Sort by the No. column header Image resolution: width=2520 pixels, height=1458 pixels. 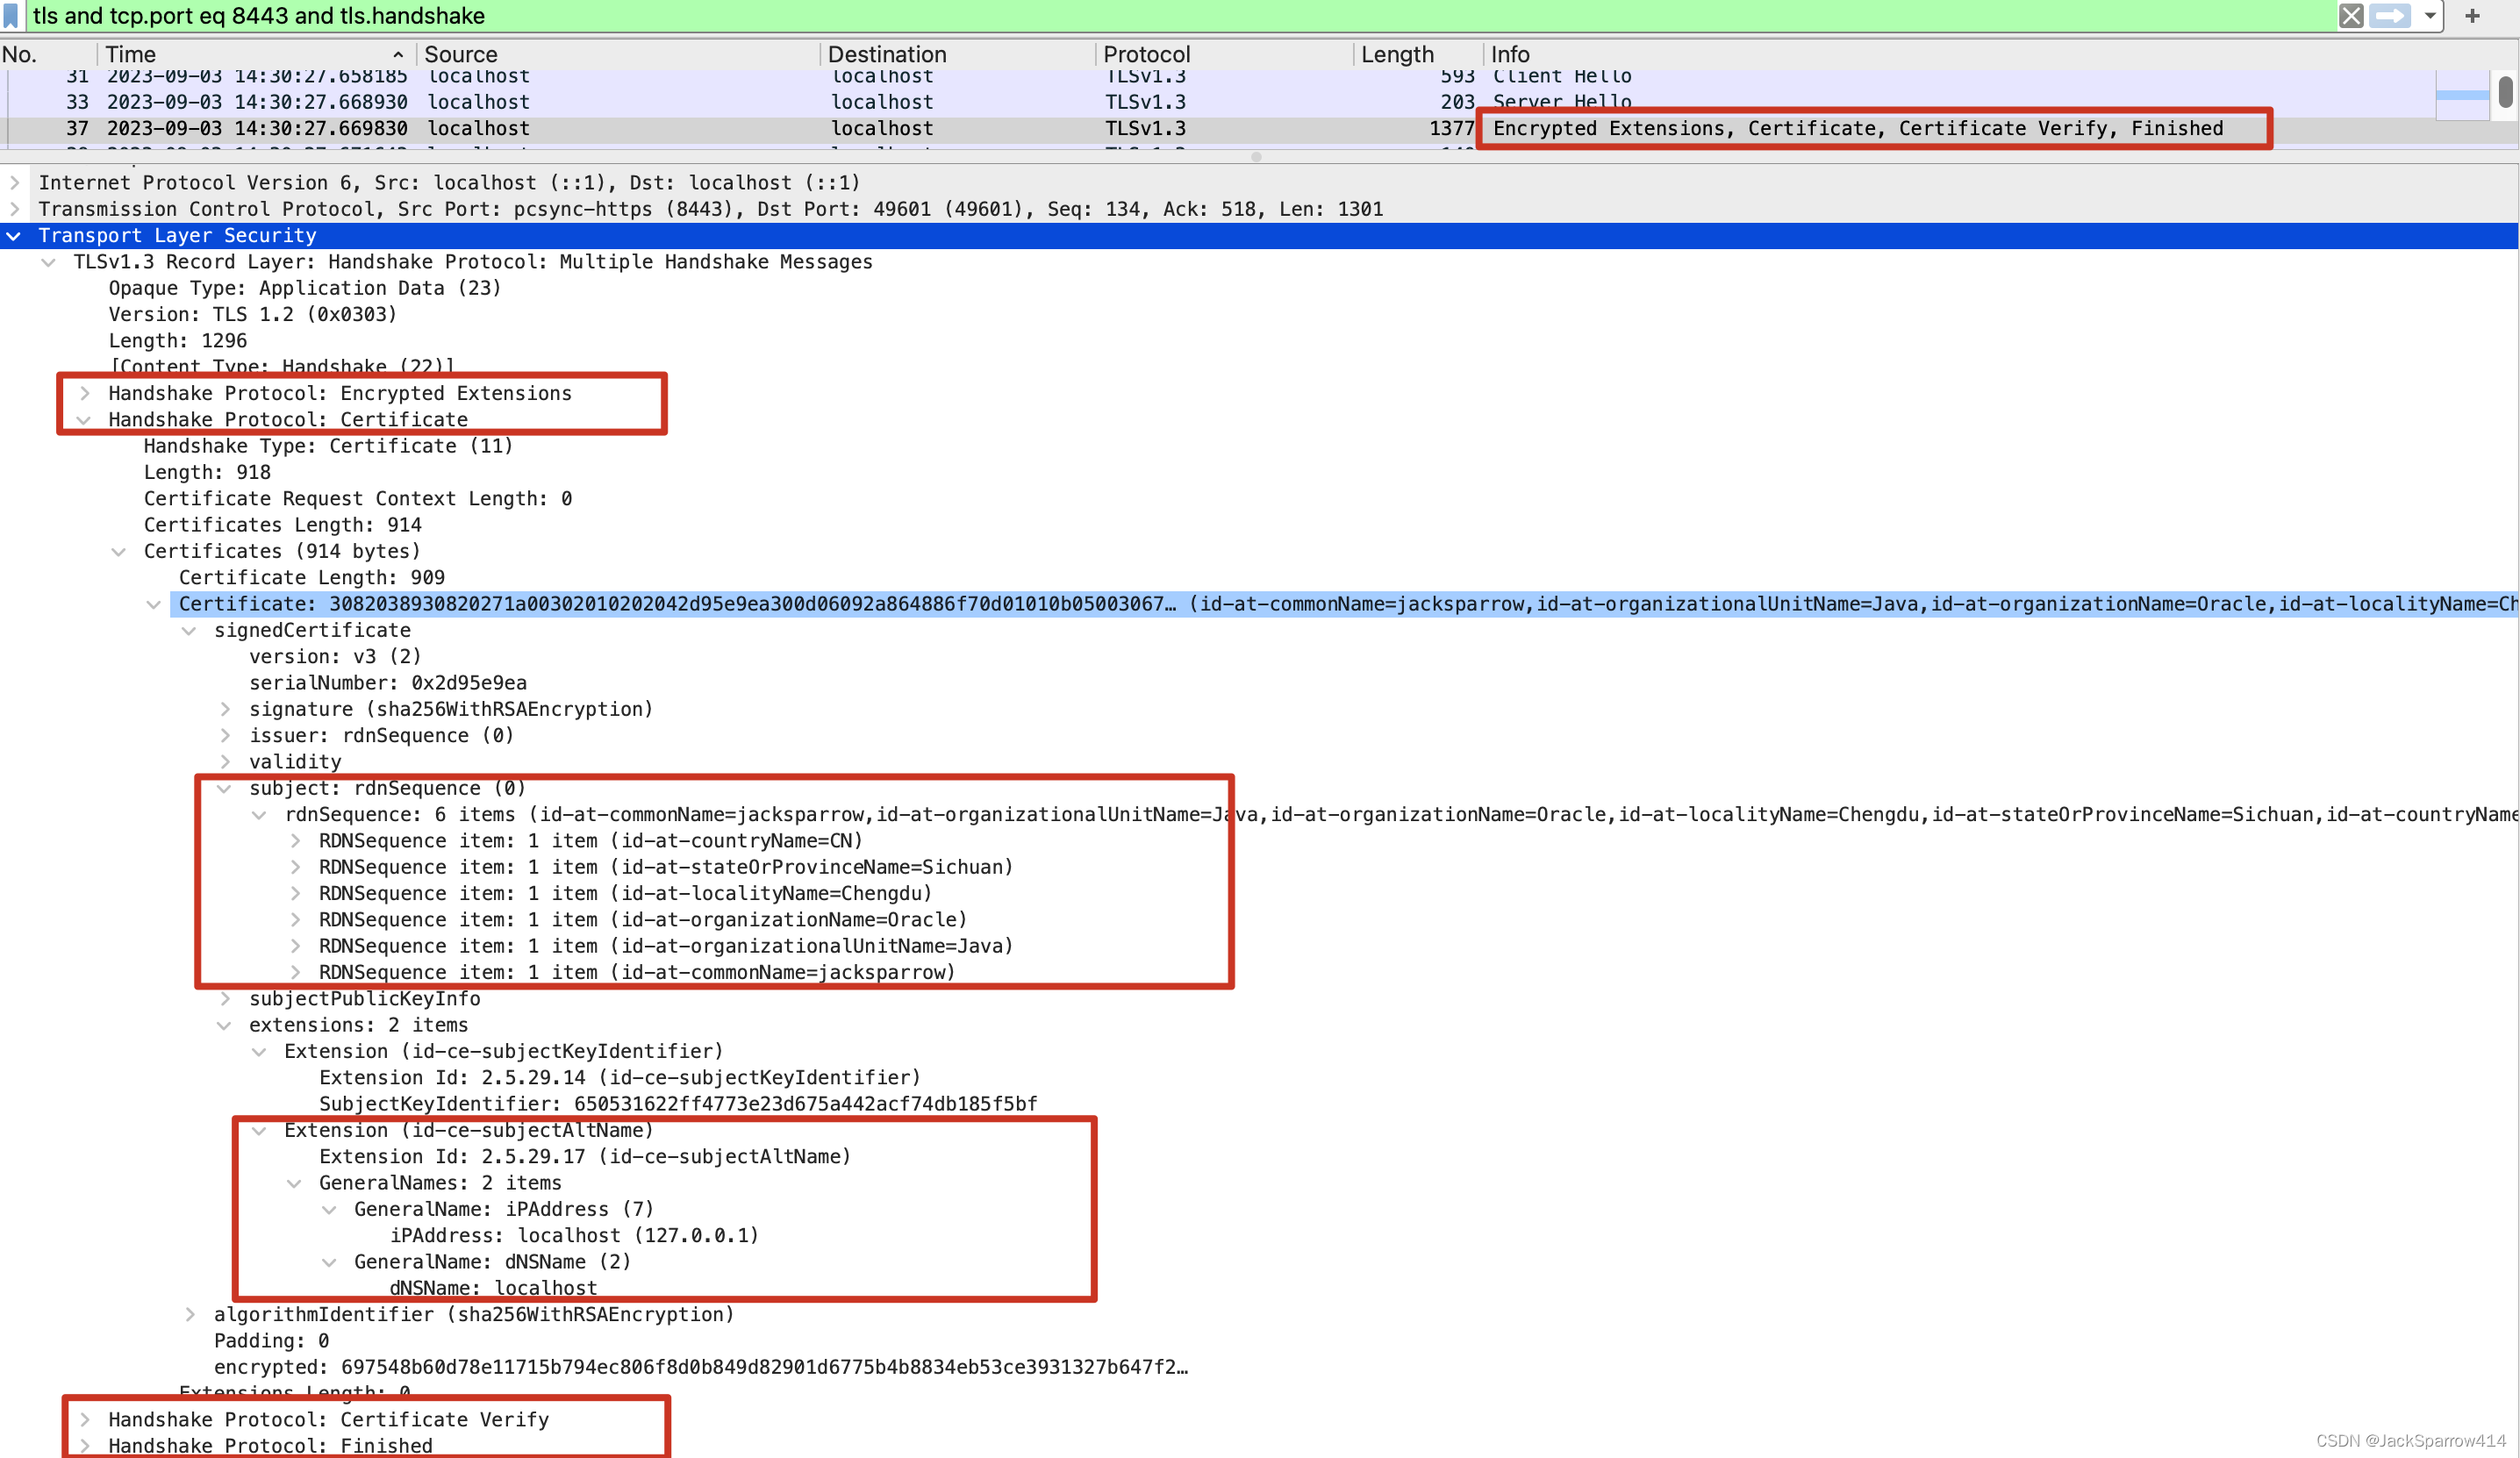click(x=47, y=54)
